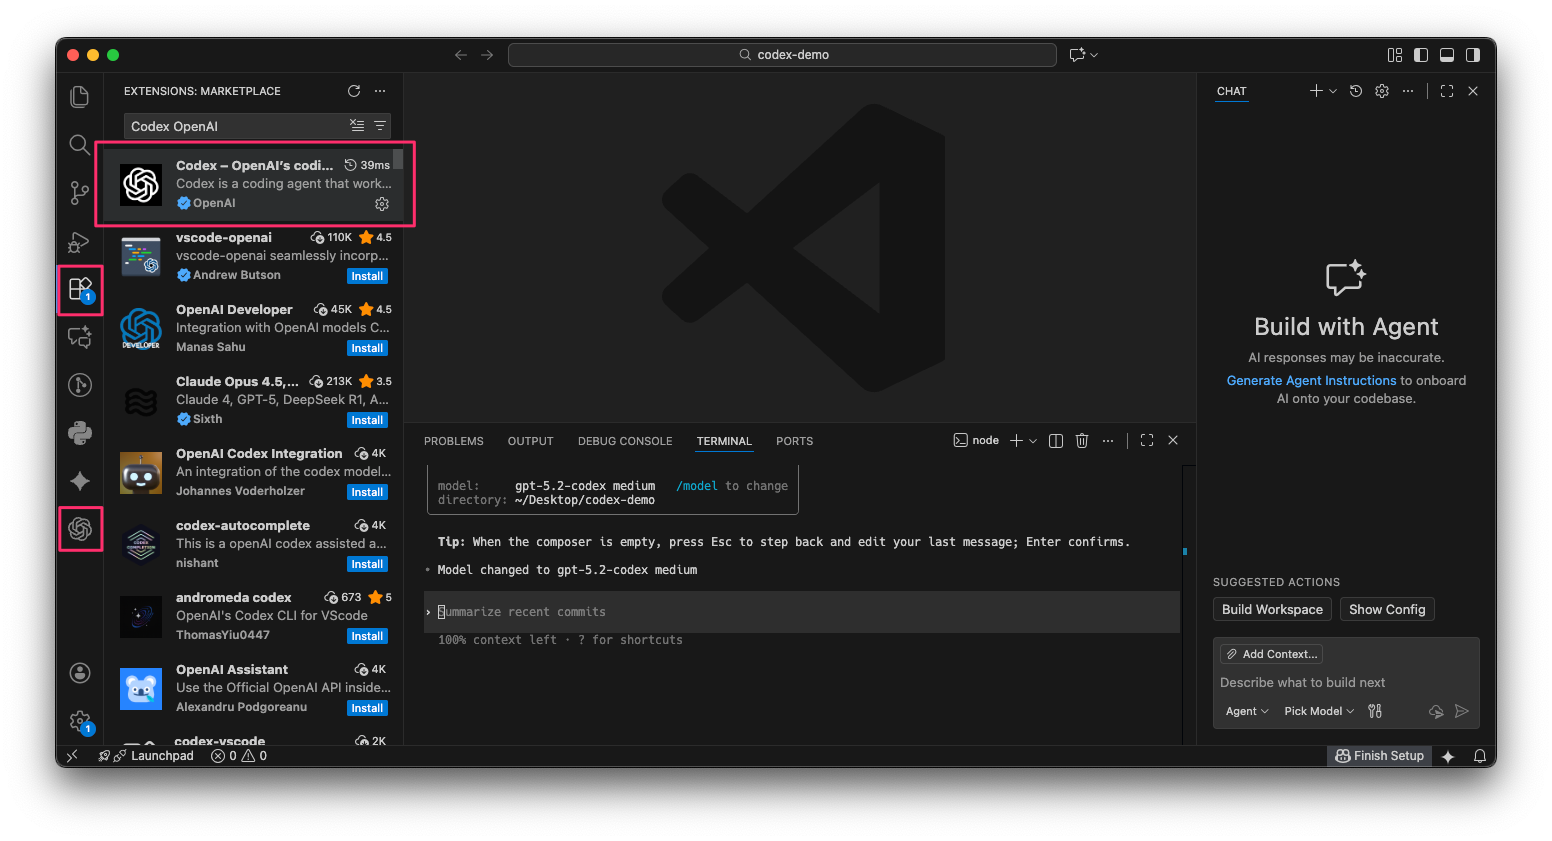
Task: Open the Codex extension manage gear
Action: click(x=382, y=204)
